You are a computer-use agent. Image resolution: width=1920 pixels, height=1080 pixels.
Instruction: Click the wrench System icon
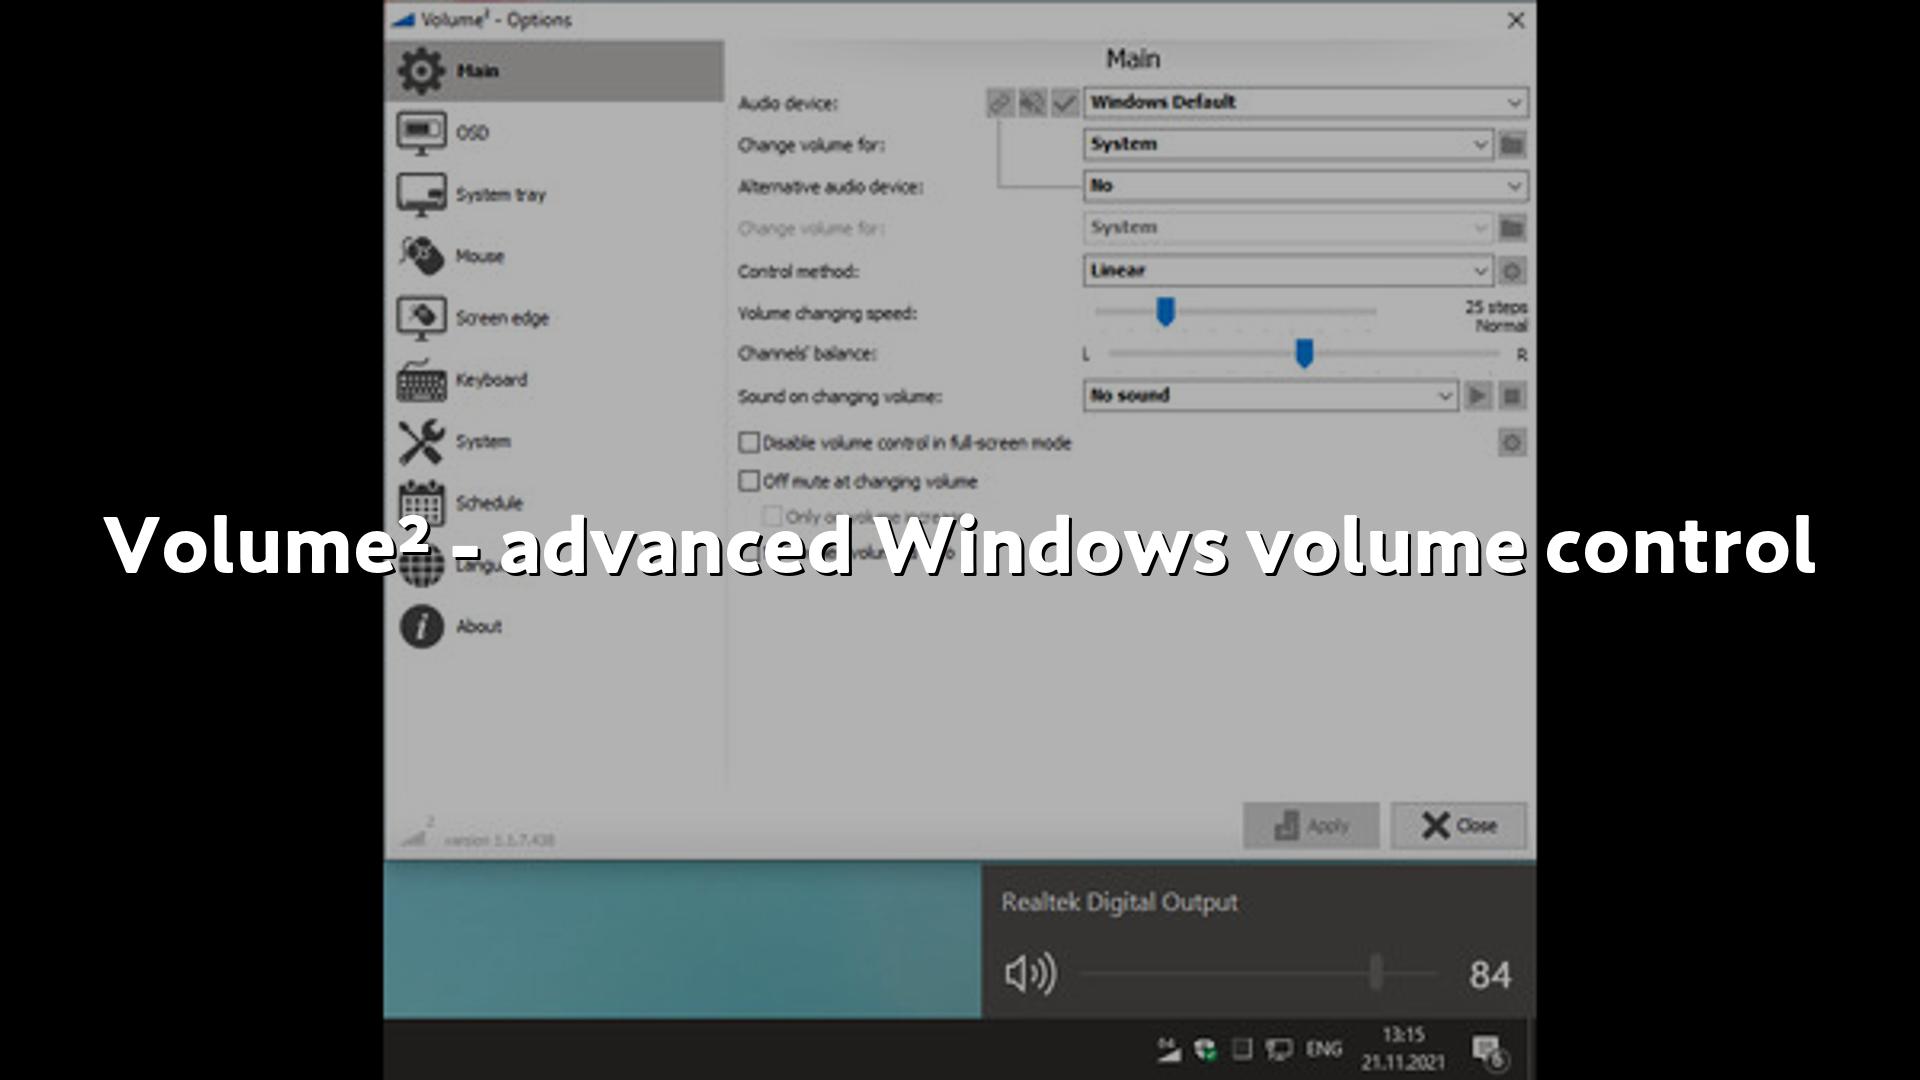click(x=421, y=442)
